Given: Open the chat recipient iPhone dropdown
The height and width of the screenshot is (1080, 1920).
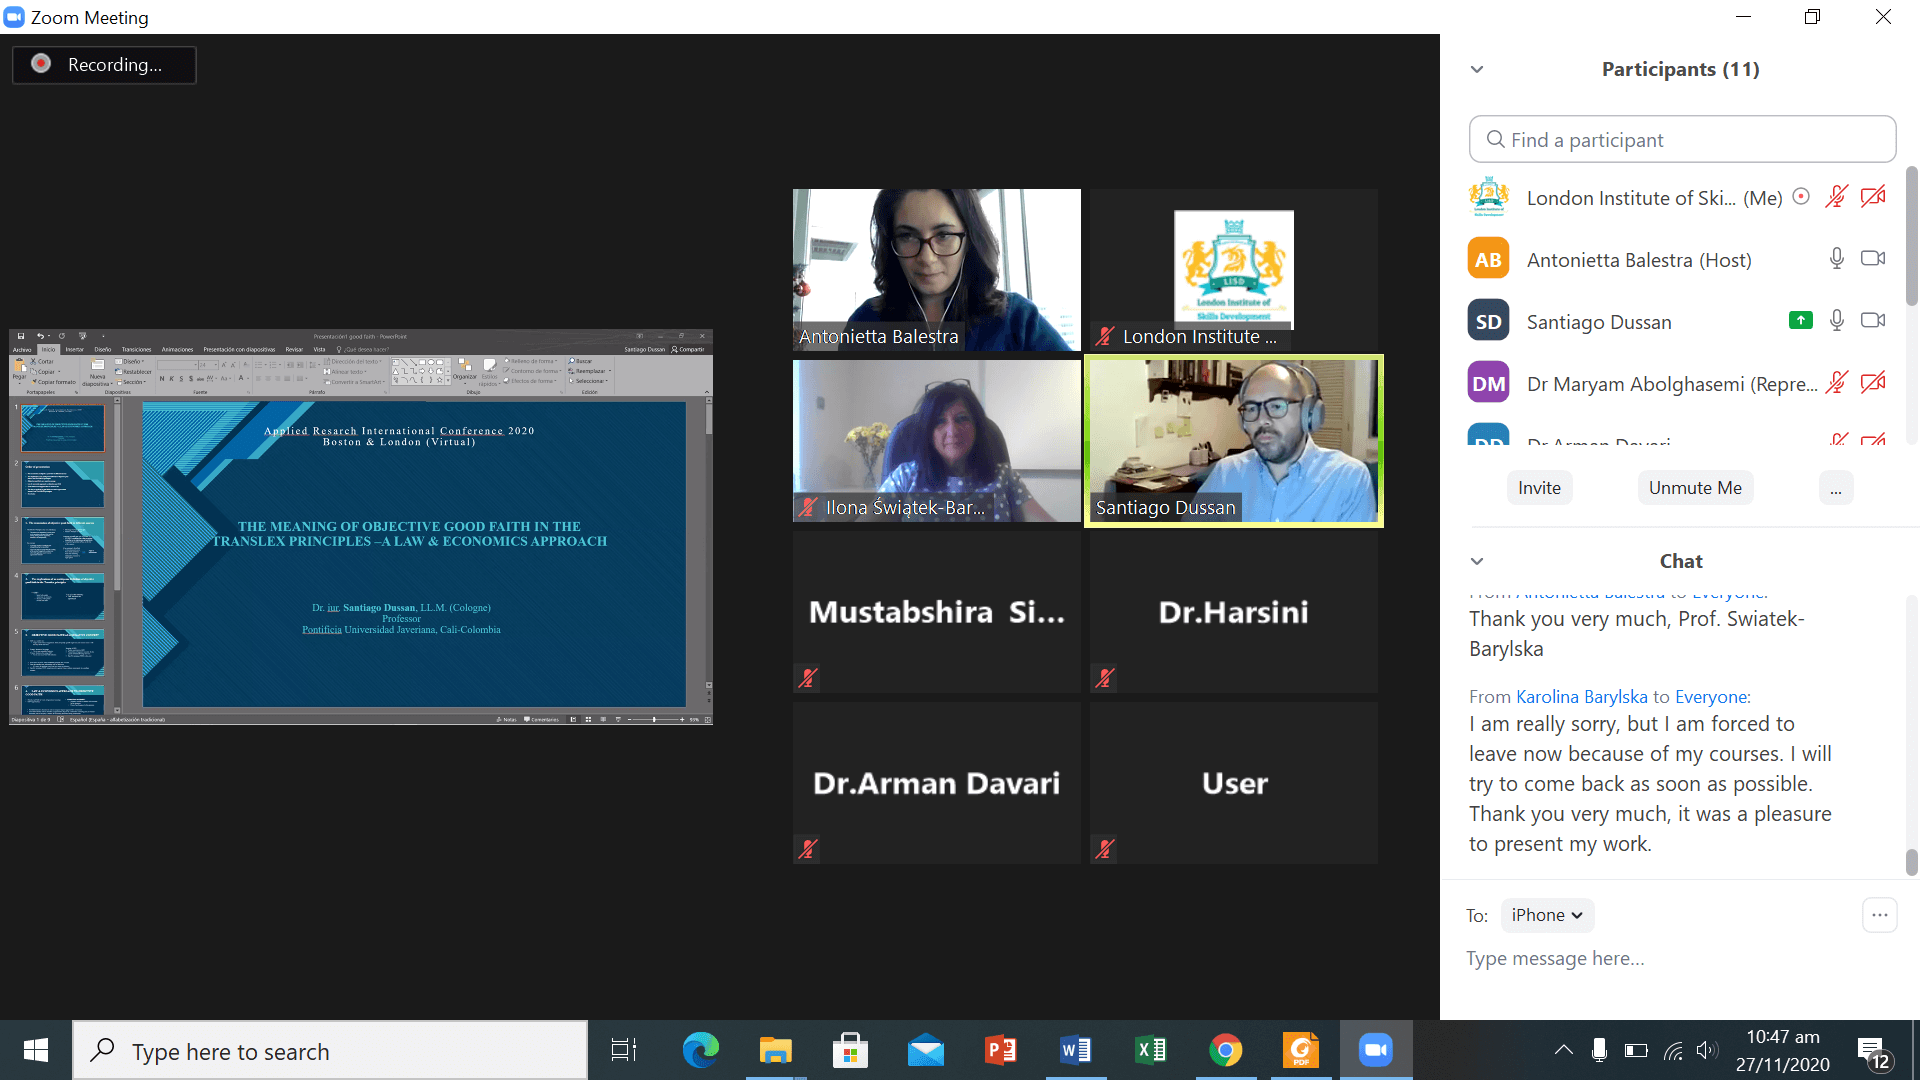Looking at the screenshot, I should click(1547, 915).
